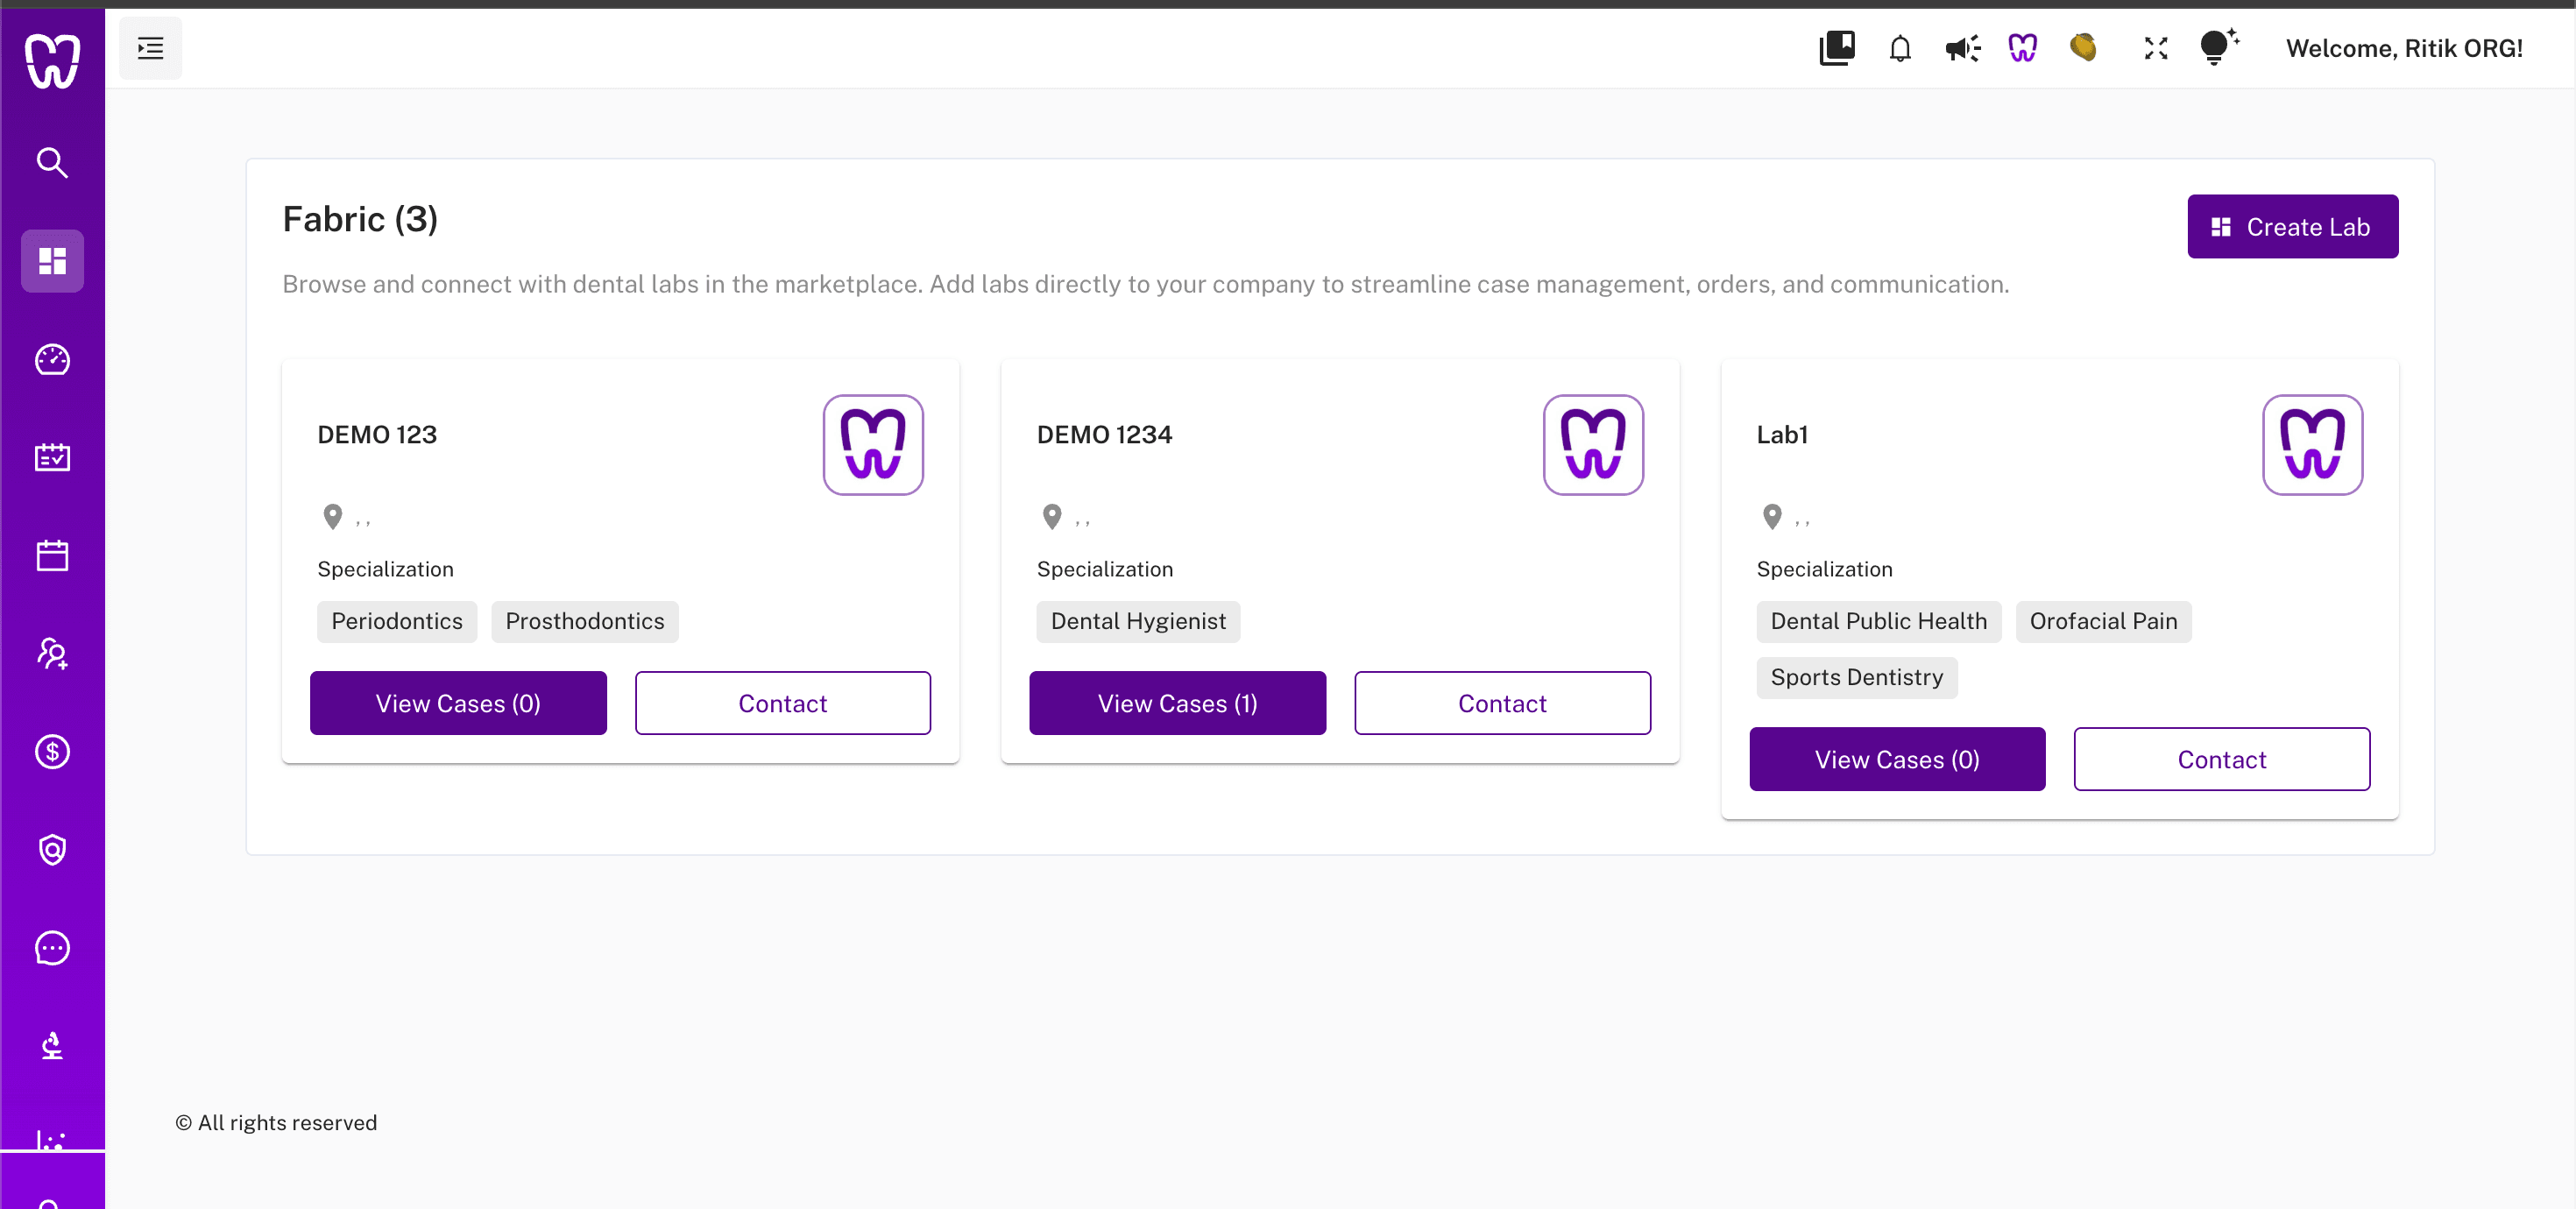2576x1209 pixels.
Task: View cases for DEMO 1234
Action: [x=1178, y=703]
